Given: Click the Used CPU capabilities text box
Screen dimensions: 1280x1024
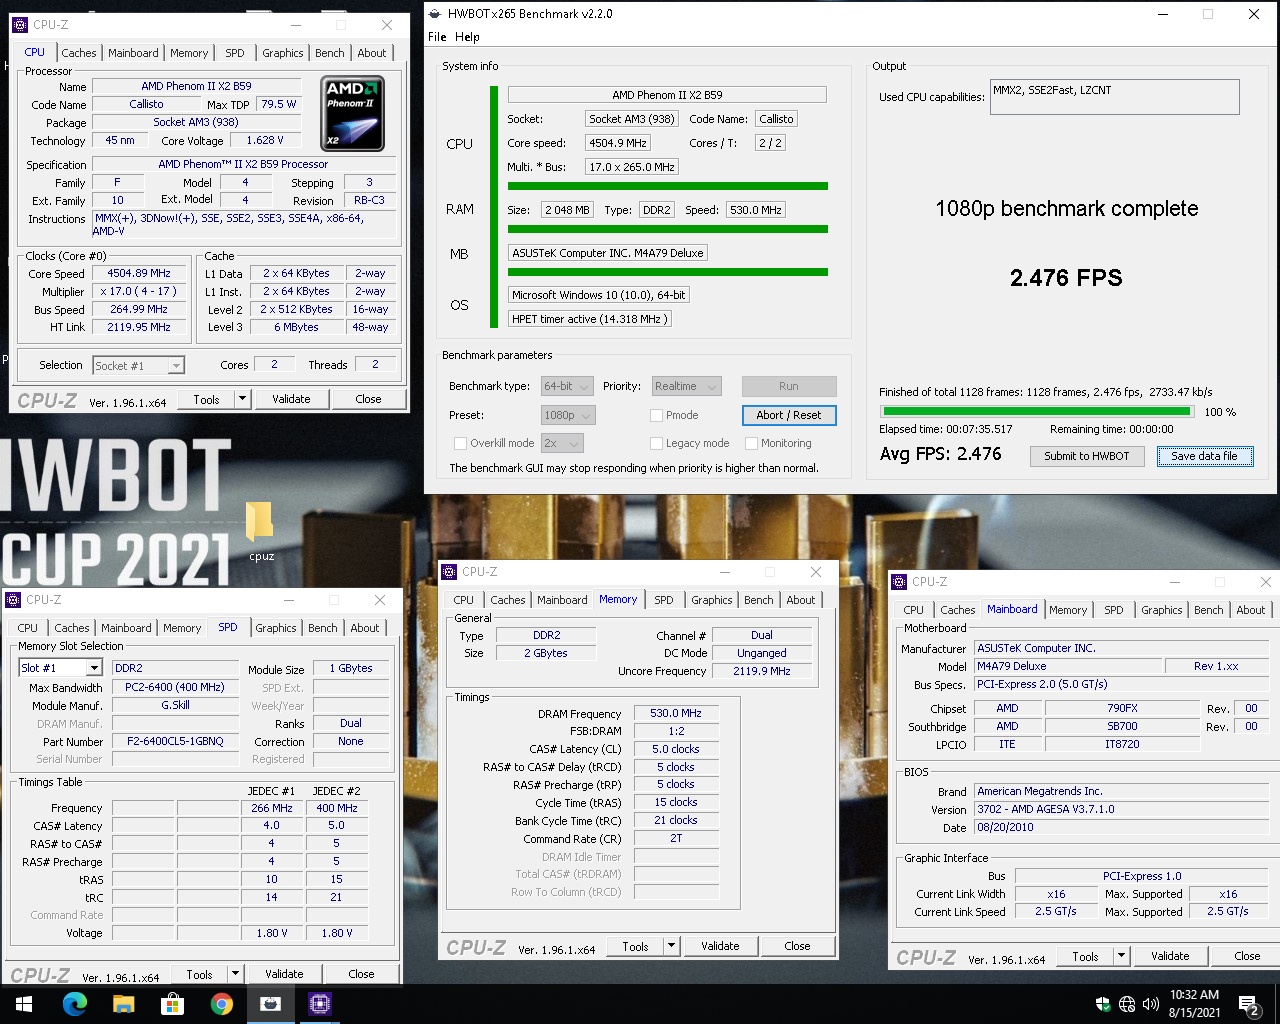Looking at the screenshot, I should coord(1114,97).
